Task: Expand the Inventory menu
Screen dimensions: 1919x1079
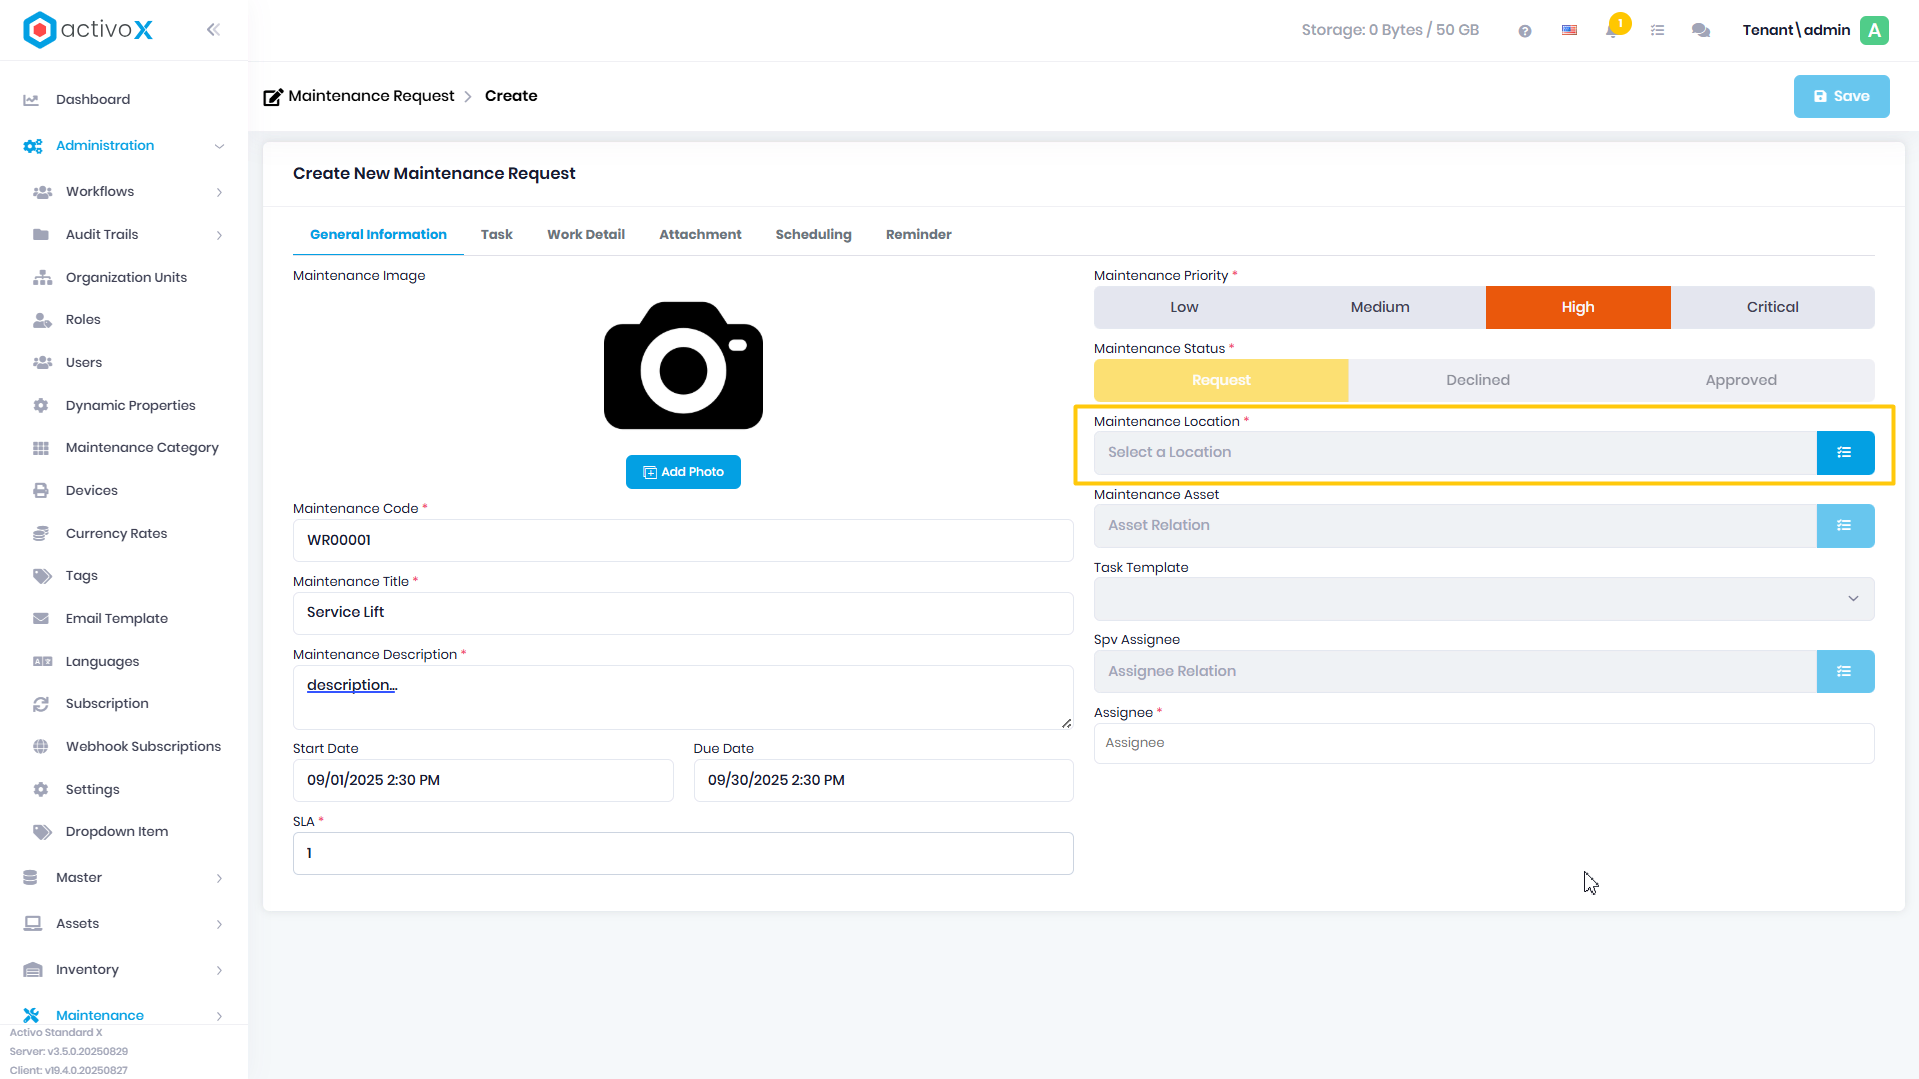Action: coord(219,970)
